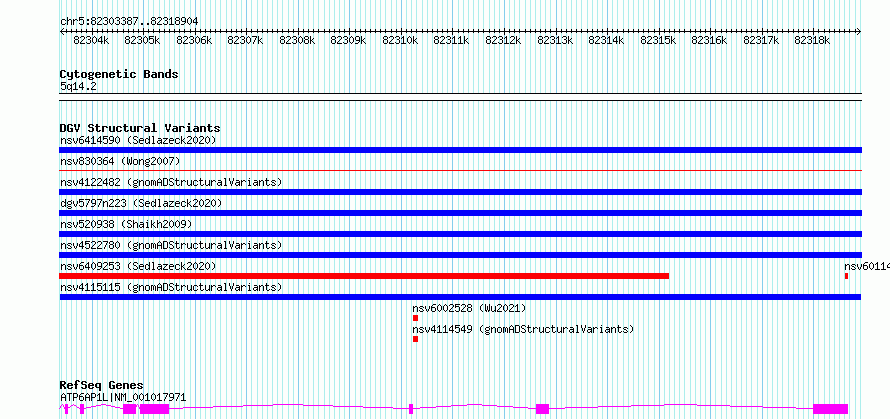The height and width of the screenshot is (419, 890).
Task: Open the nsv6414590 (Sedlazeck2020) label
Action: (138, 140)
